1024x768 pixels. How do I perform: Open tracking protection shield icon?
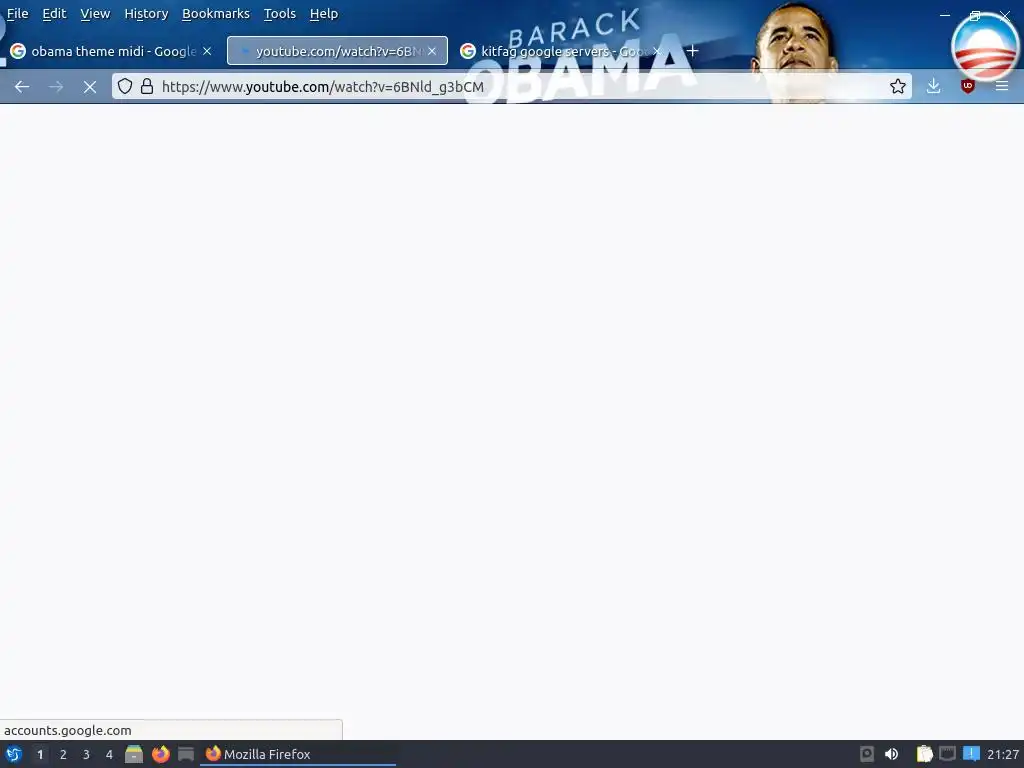coord(125,86)
